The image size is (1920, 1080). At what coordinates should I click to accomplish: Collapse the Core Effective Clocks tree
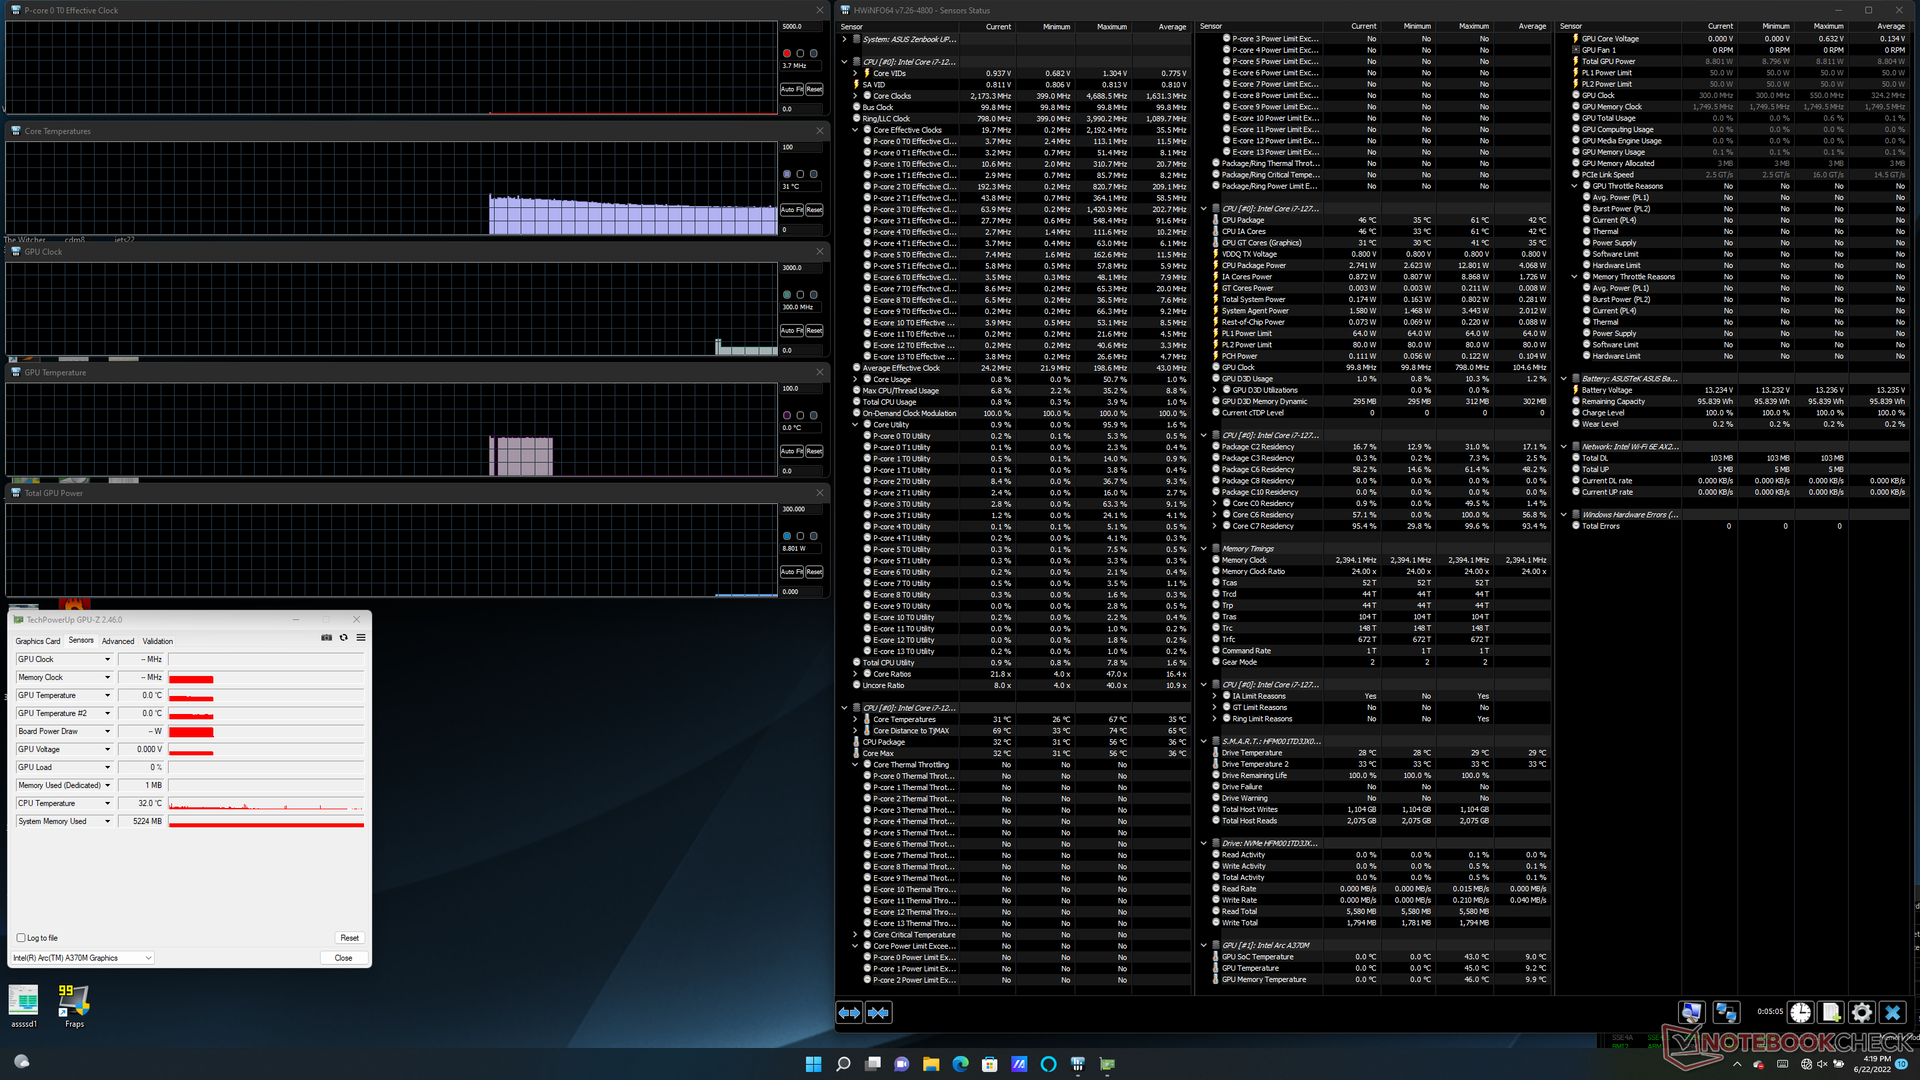856,130
